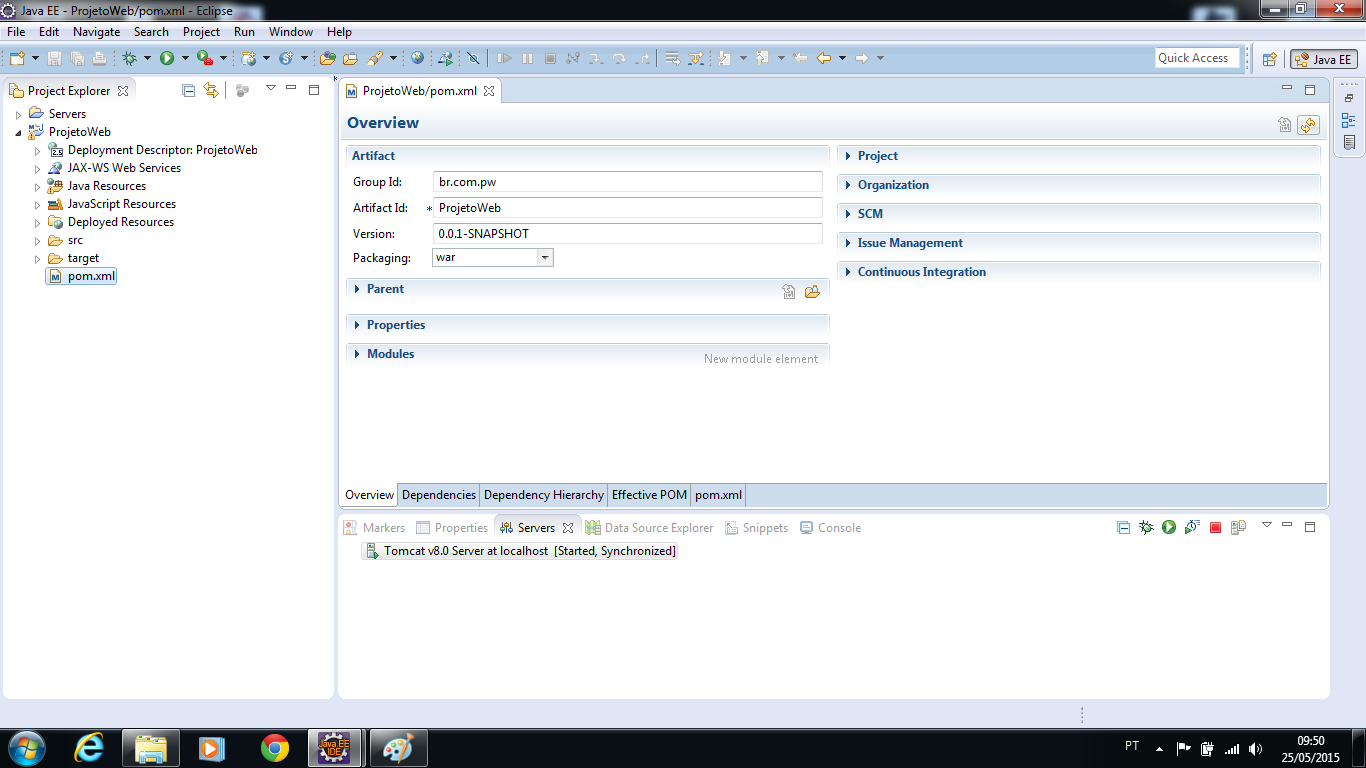Select pom.xml in Project Explorer

[82, 276]
